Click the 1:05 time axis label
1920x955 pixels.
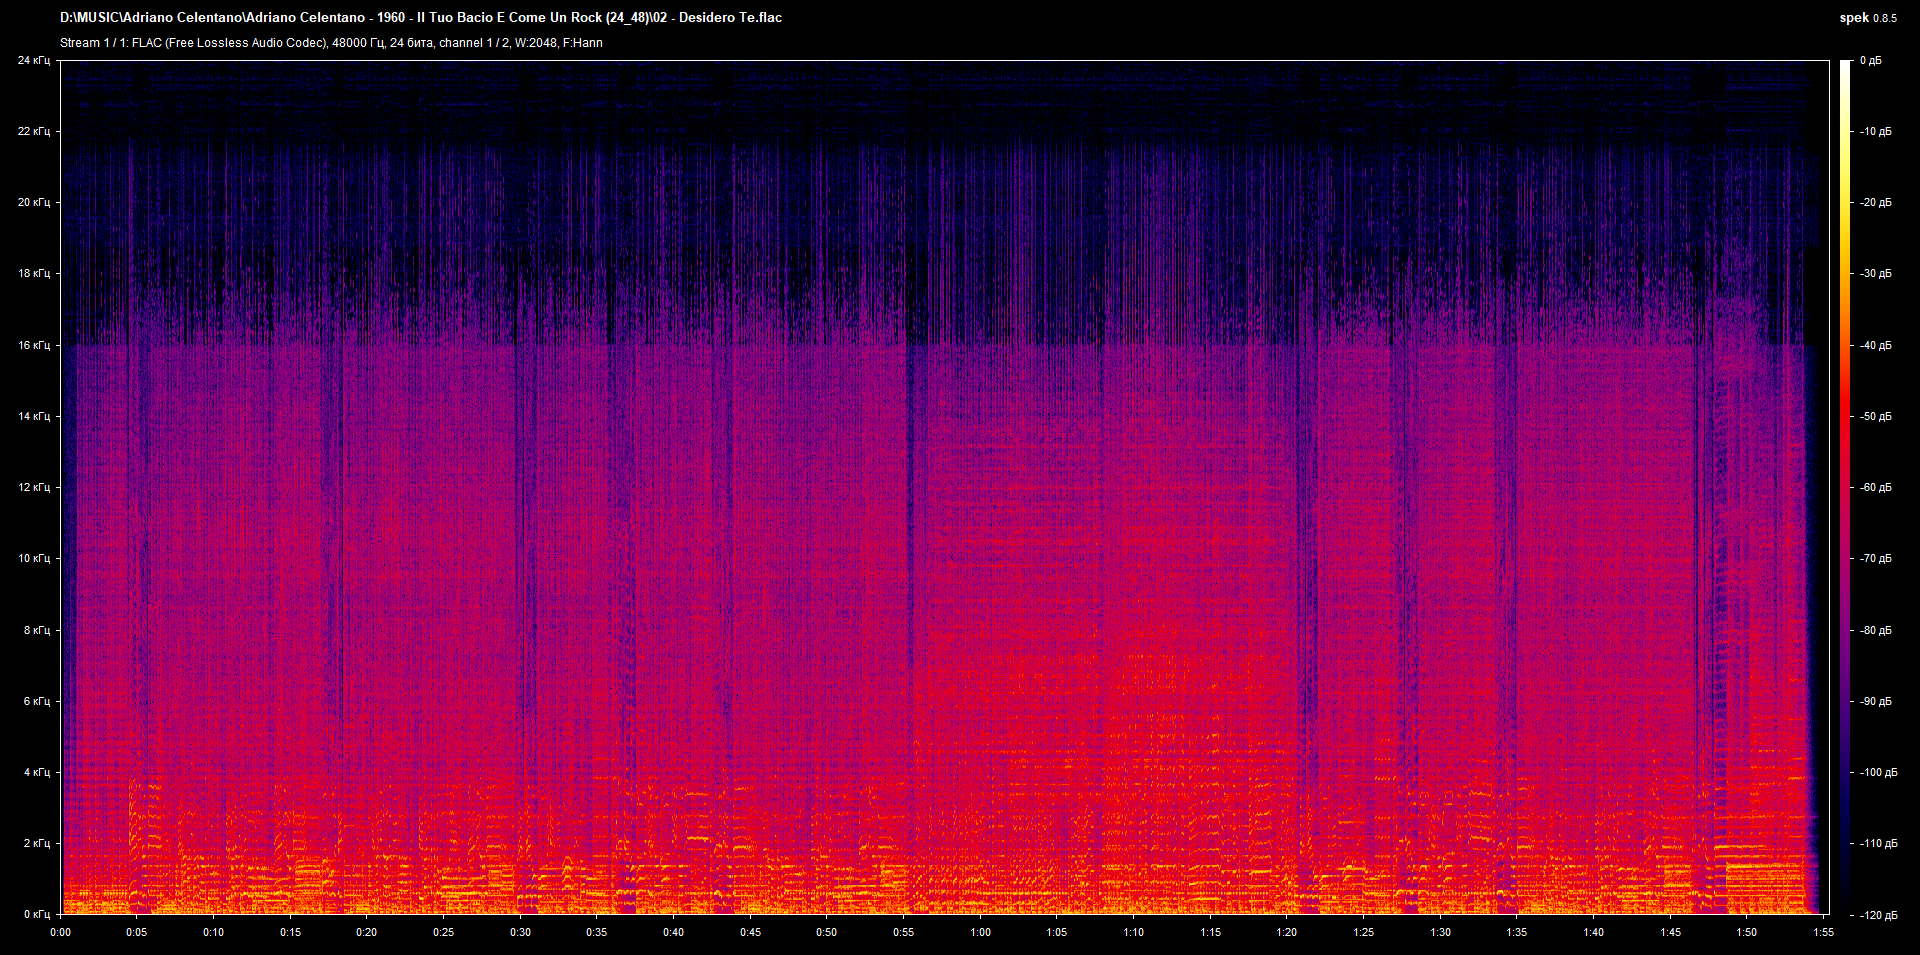click(1057, 932)
